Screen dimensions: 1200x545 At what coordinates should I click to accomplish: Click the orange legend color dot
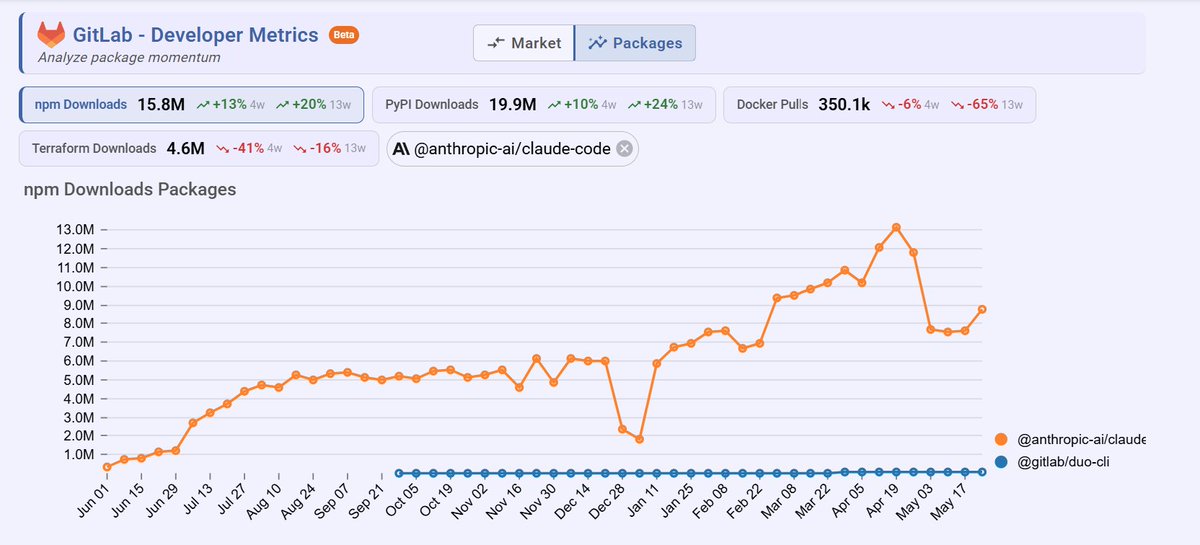pyautogui.click(x=1002, y=439)
